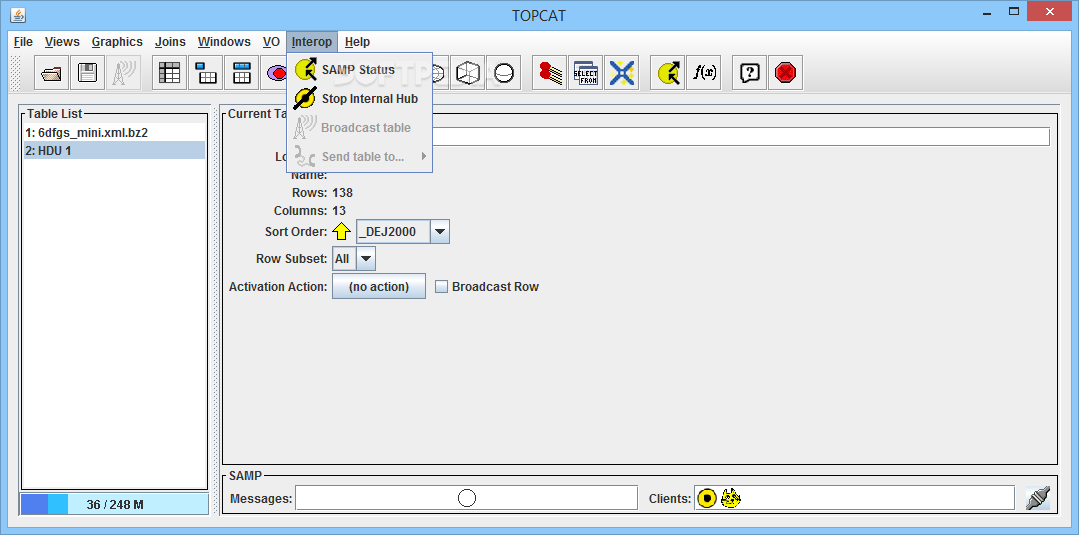Viewport: 1079px width, 535px height.
Task: Open the Views menu
Action: point(62,42)
